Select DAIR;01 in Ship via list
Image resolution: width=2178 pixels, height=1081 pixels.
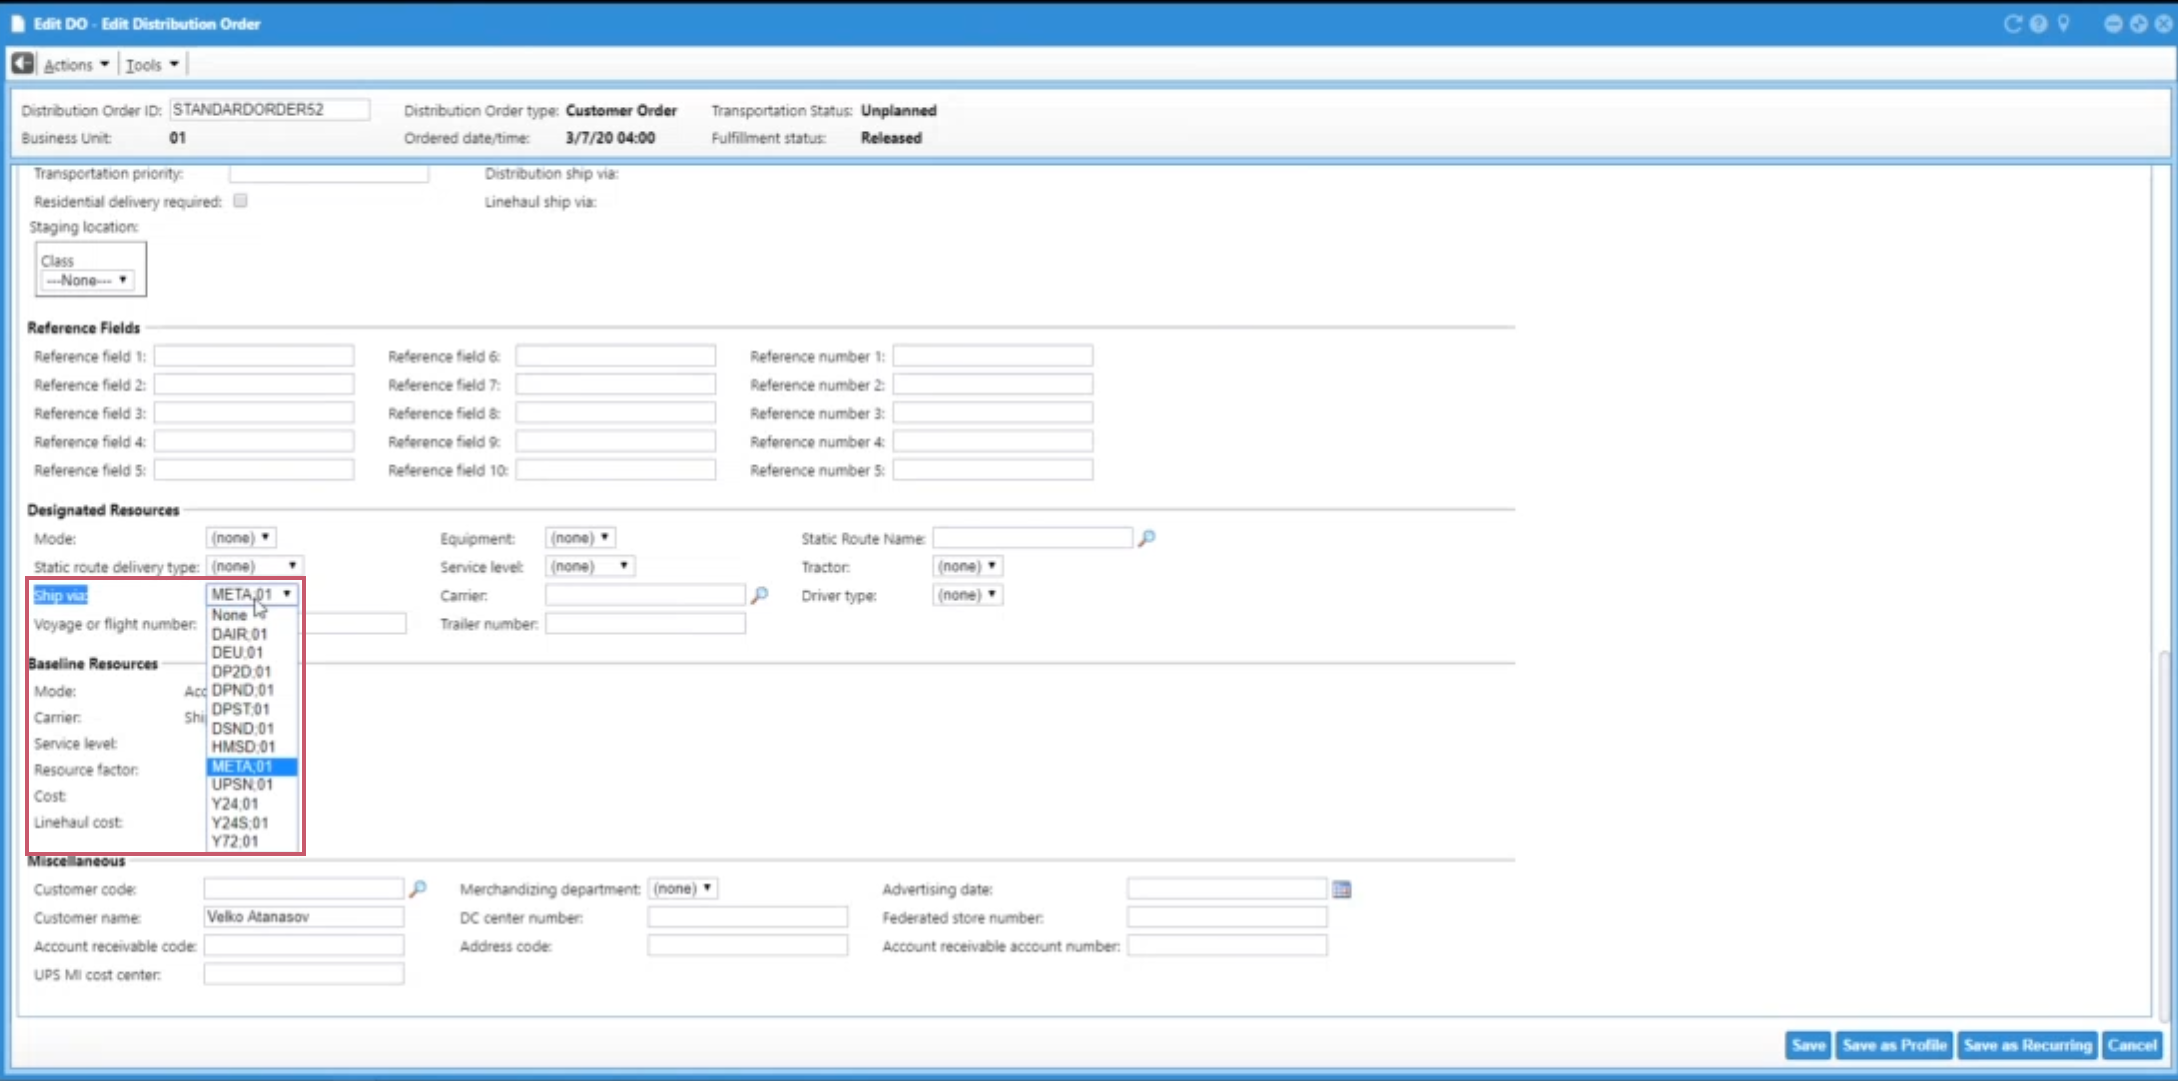pyautogui.click(x=252, y=634)
